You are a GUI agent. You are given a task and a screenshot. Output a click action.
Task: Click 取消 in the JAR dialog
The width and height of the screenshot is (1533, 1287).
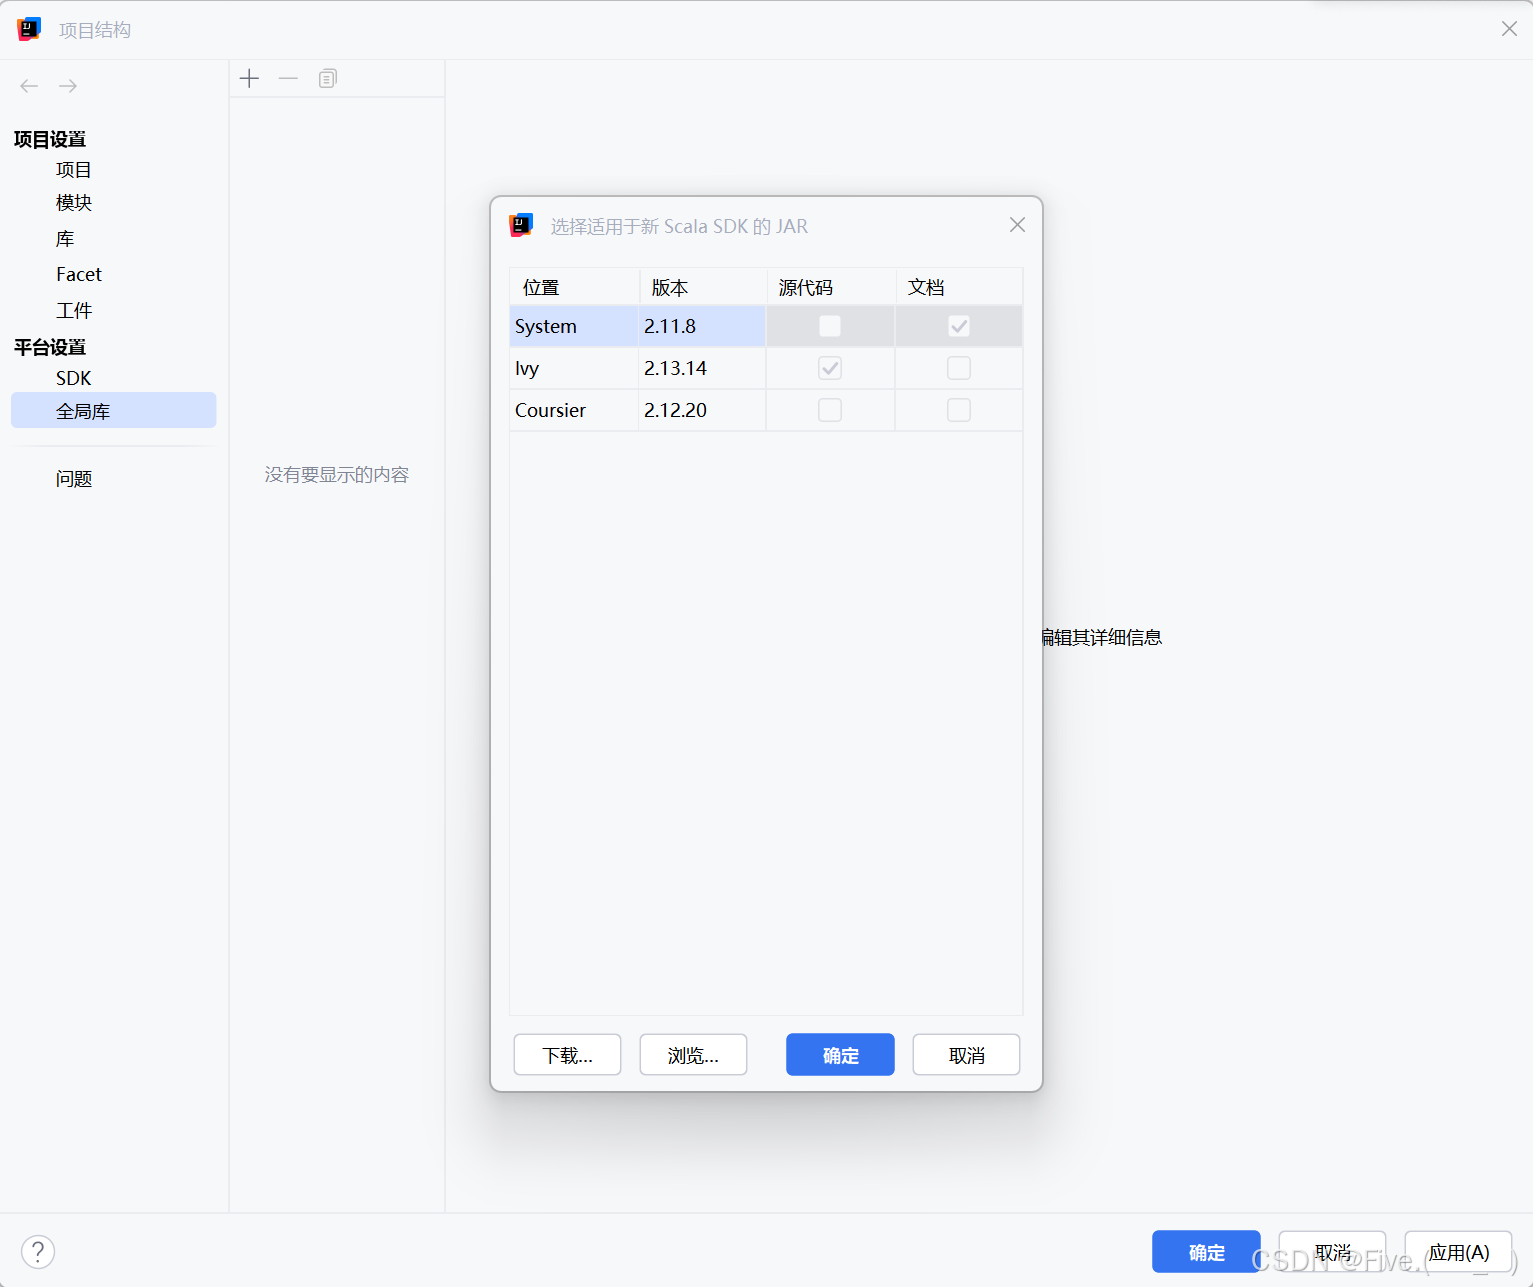(x=966, y=1055)
